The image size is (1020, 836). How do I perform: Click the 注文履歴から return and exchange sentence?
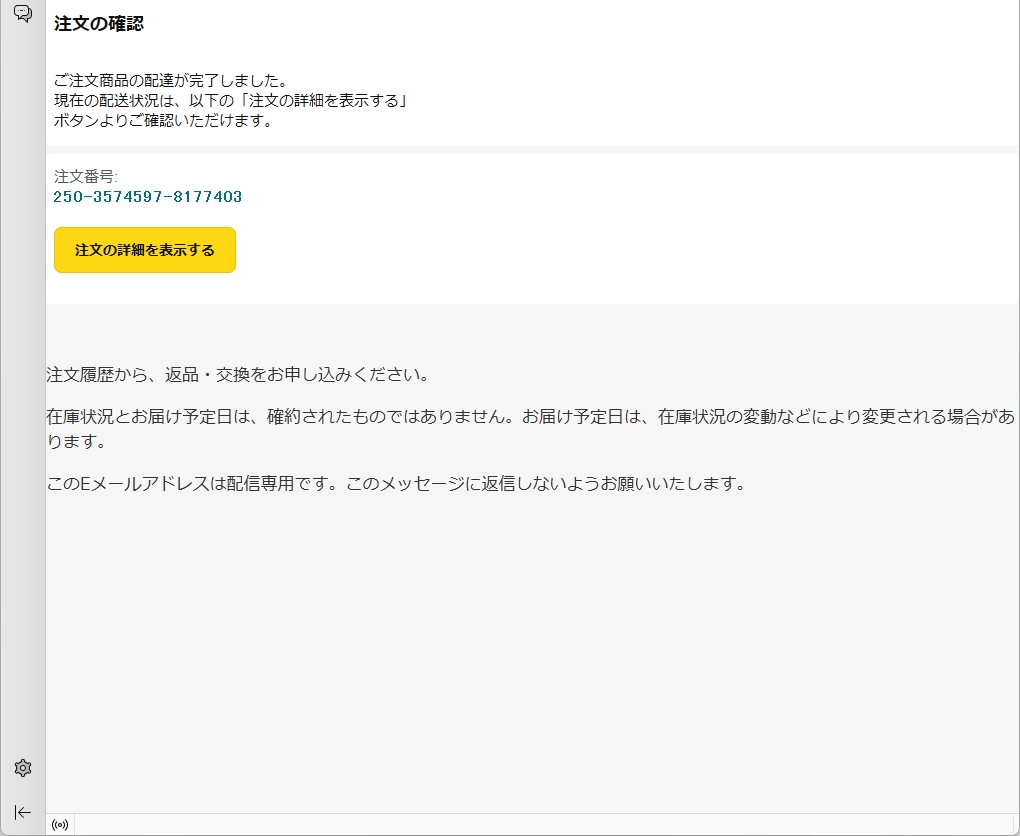tap(238, 375)
